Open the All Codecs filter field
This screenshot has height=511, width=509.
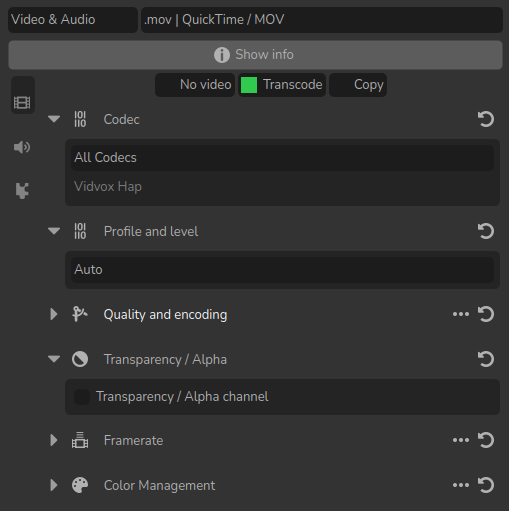click(x=282, y=158)
